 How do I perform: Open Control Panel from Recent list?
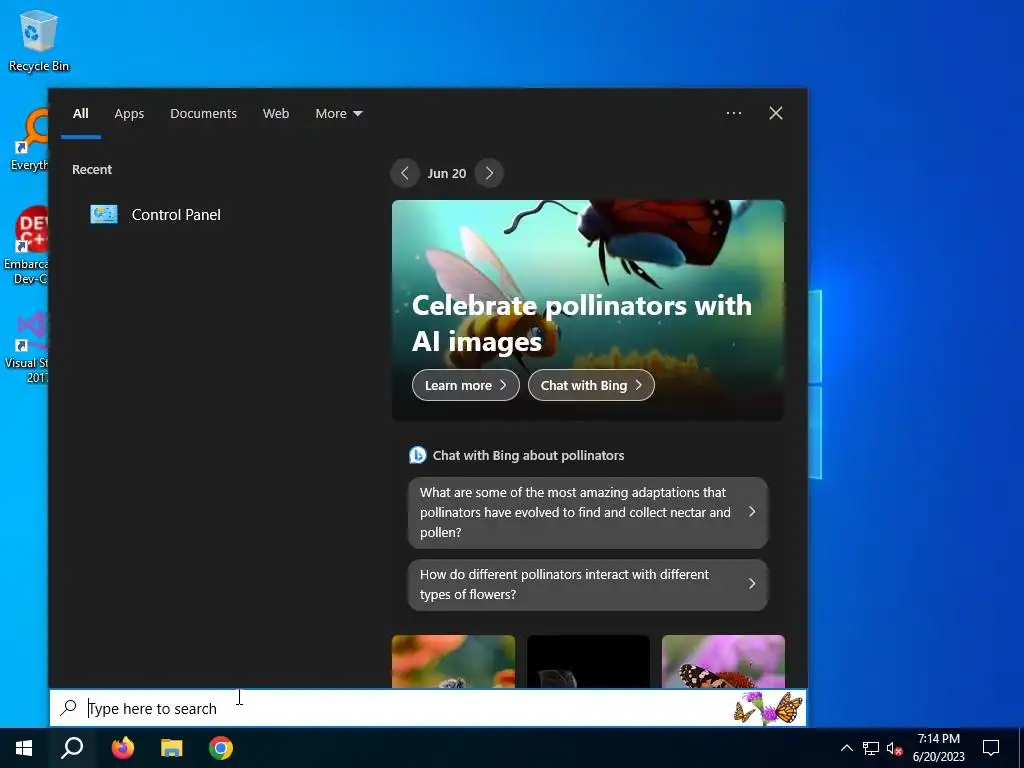[155, 215]
